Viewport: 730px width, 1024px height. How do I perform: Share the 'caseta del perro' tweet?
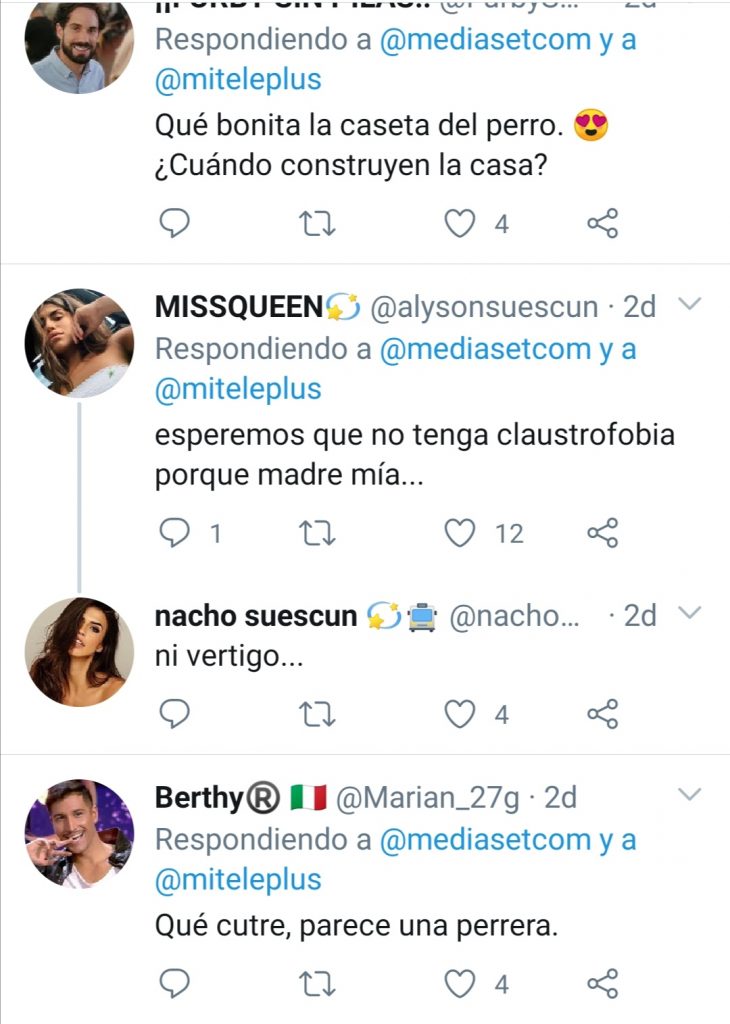[602, 224]
